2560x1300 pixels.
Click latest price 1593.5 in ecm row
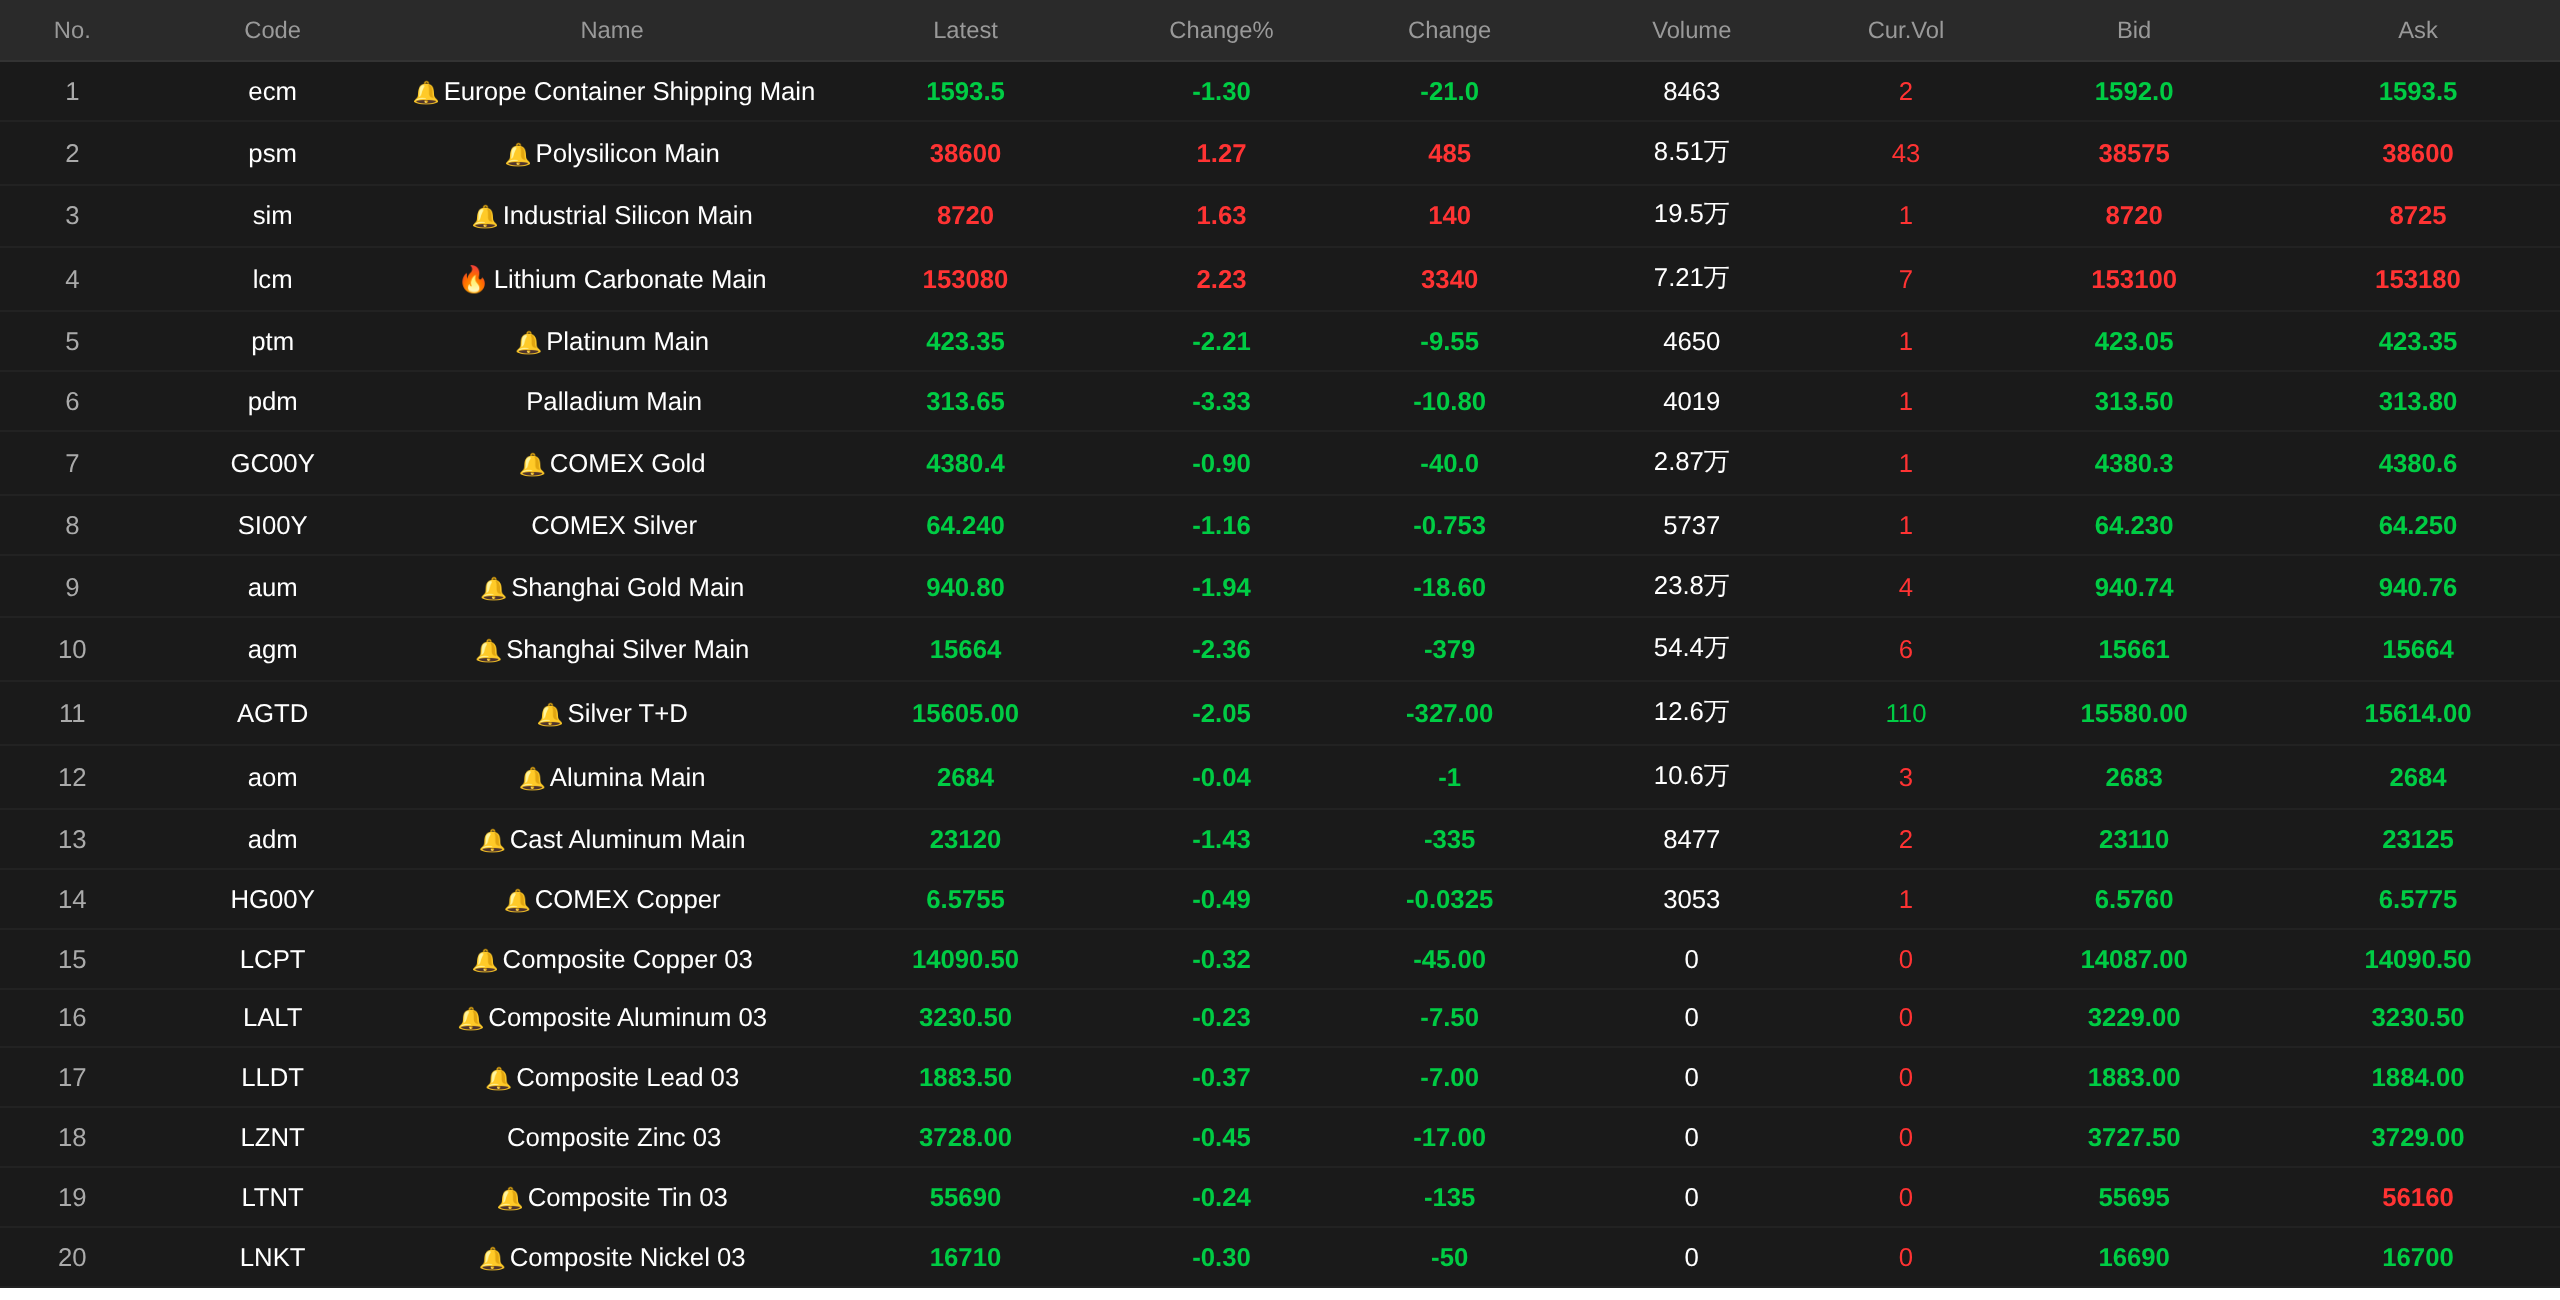(965, 91)
